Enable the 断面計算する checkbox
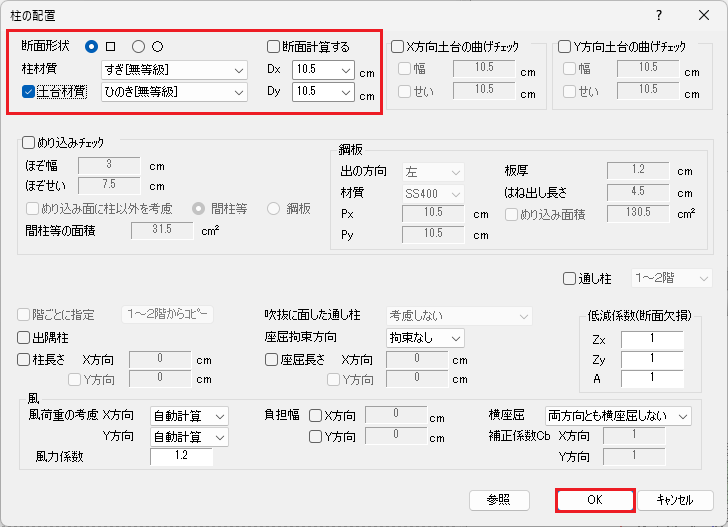The width and height of the screenshot is (728, 527). click(x=274, y=46)
